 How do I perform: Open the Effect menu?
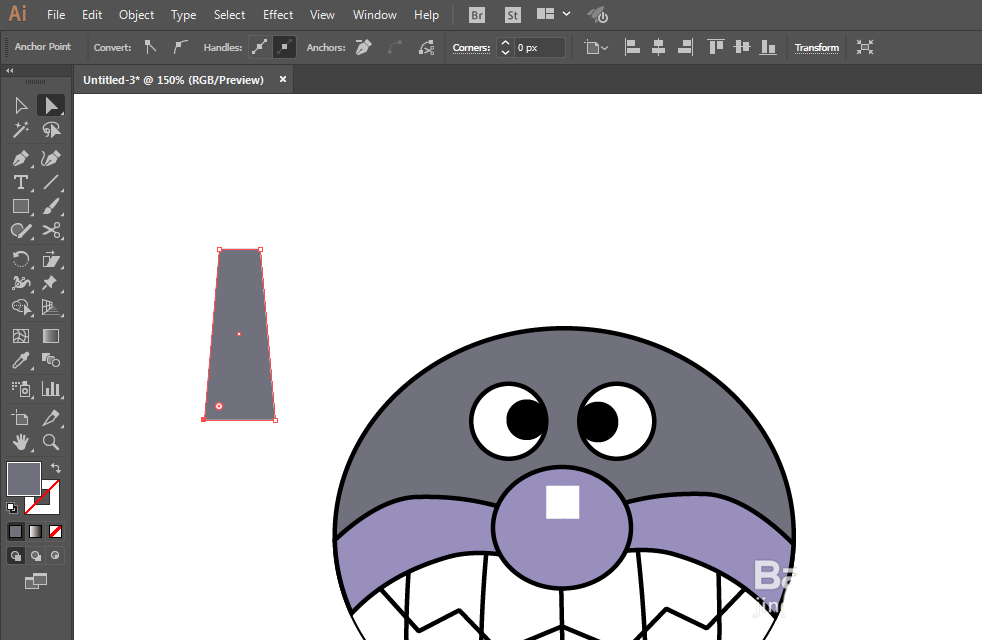click(277, 14)
